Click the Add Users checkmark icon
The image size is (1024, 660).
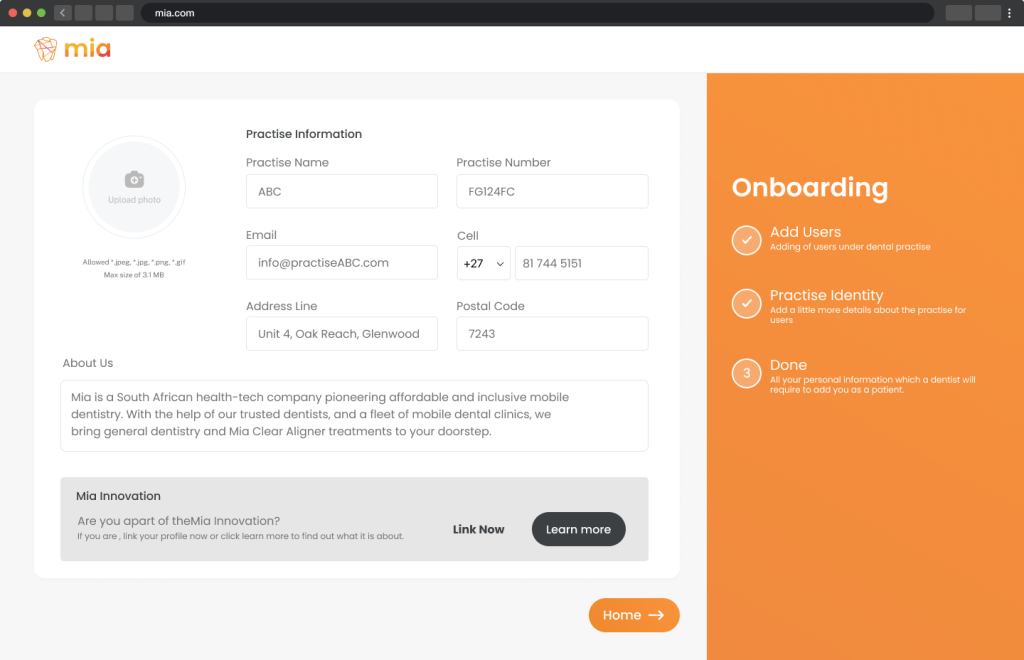click(x=746, y=240)
